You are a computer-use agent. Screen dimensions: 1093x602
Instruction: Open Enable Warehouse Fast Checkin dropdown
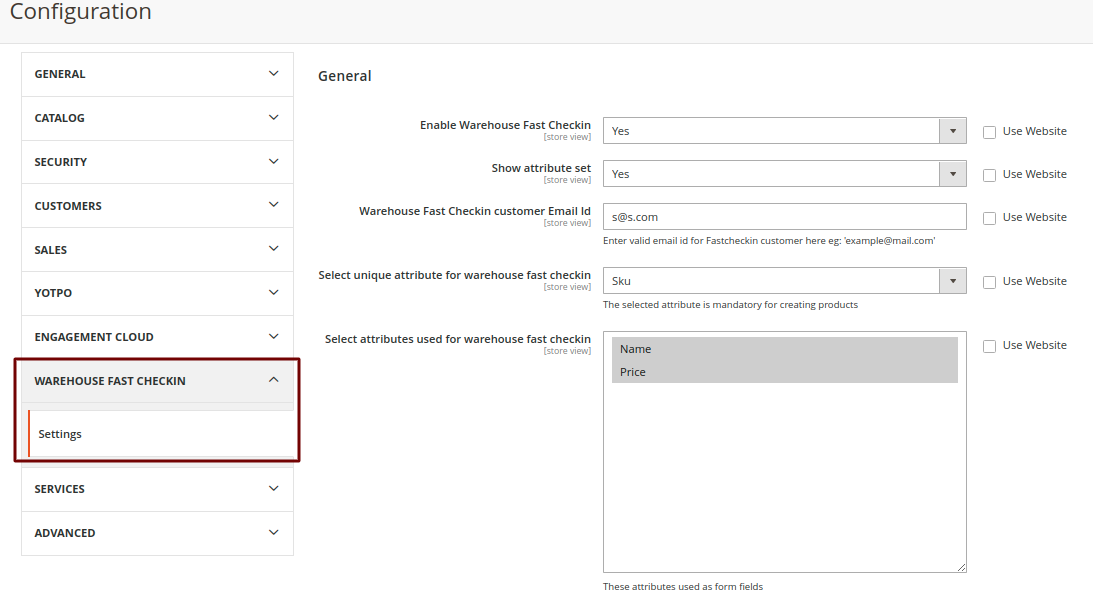click(x=784, y=131)
